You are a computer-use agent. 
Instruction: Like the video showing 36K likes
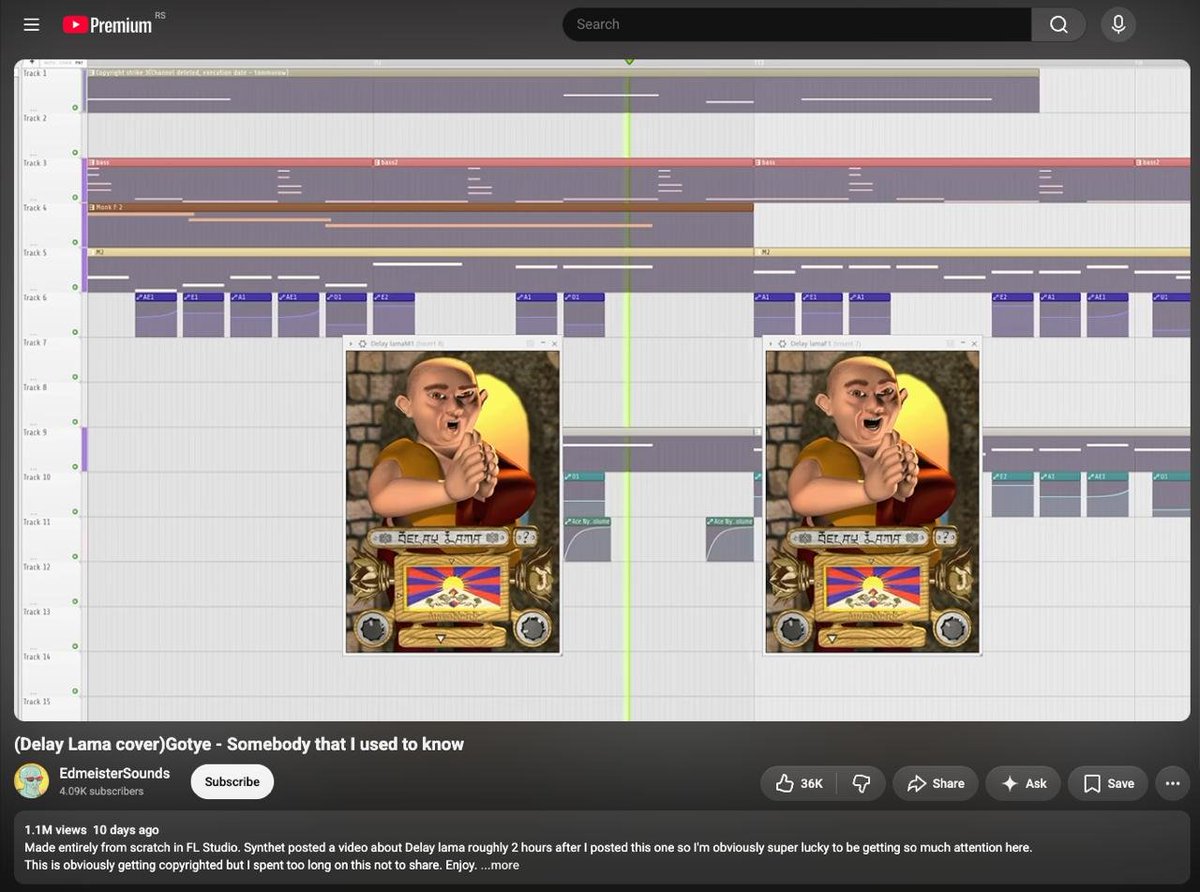click(799, 784)
